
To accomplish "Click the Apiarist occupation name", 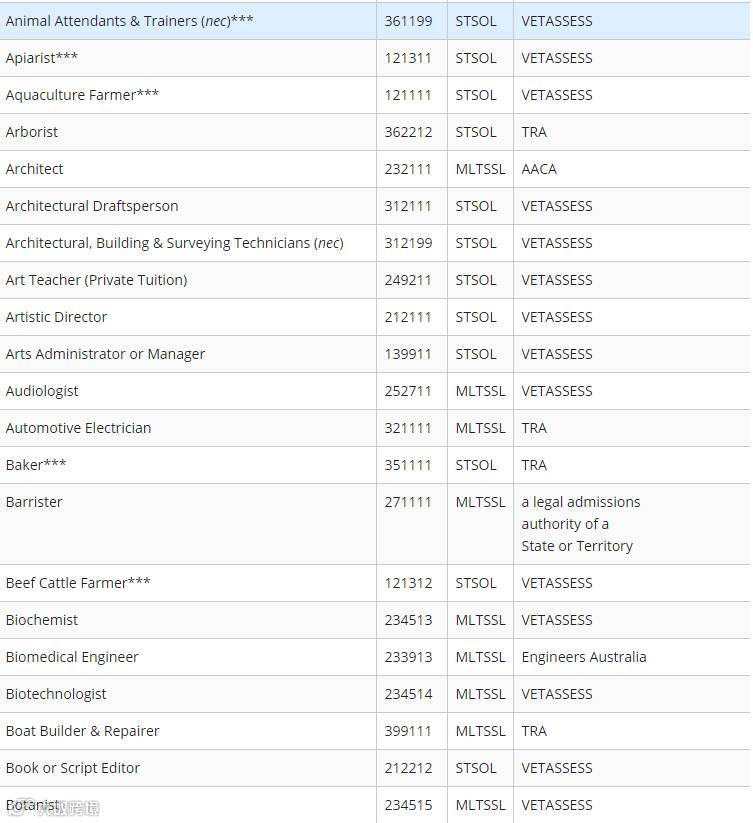I will coord(41,58).
